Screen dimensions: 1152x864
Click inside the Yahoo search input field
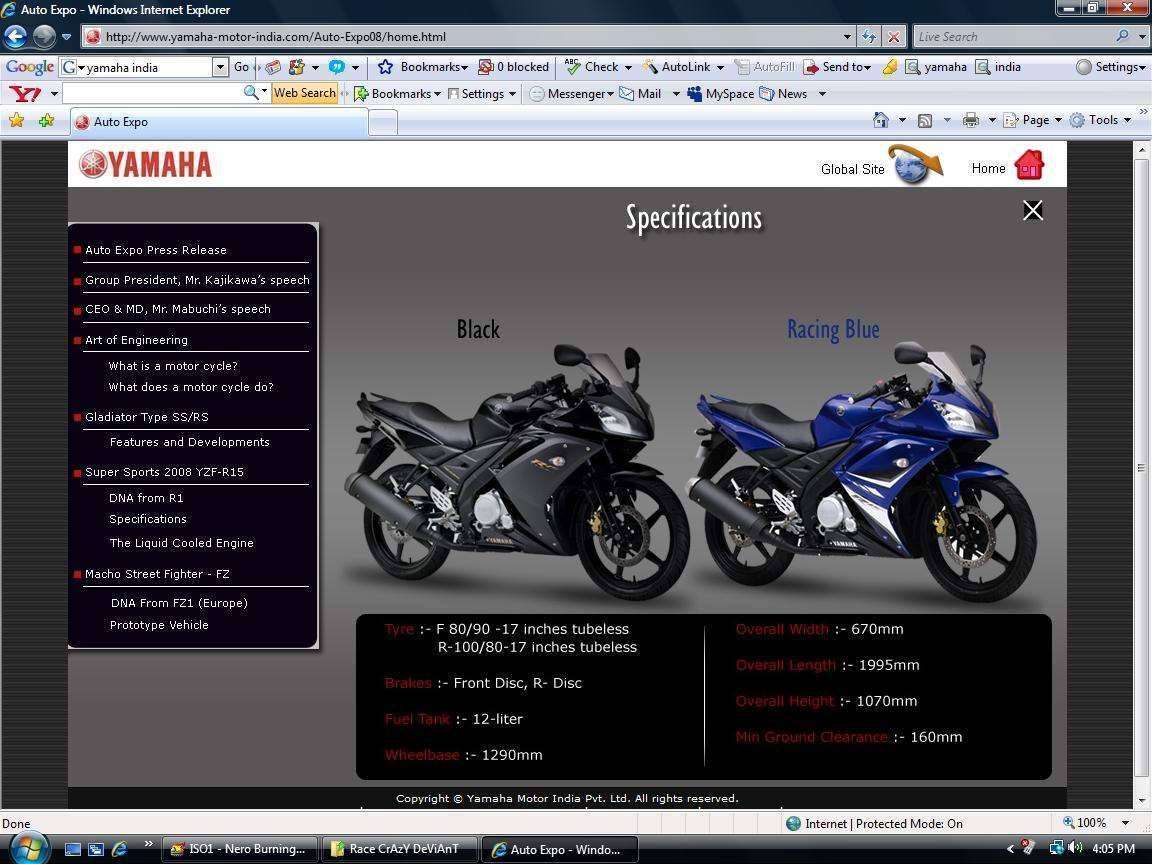coord(154,93)
